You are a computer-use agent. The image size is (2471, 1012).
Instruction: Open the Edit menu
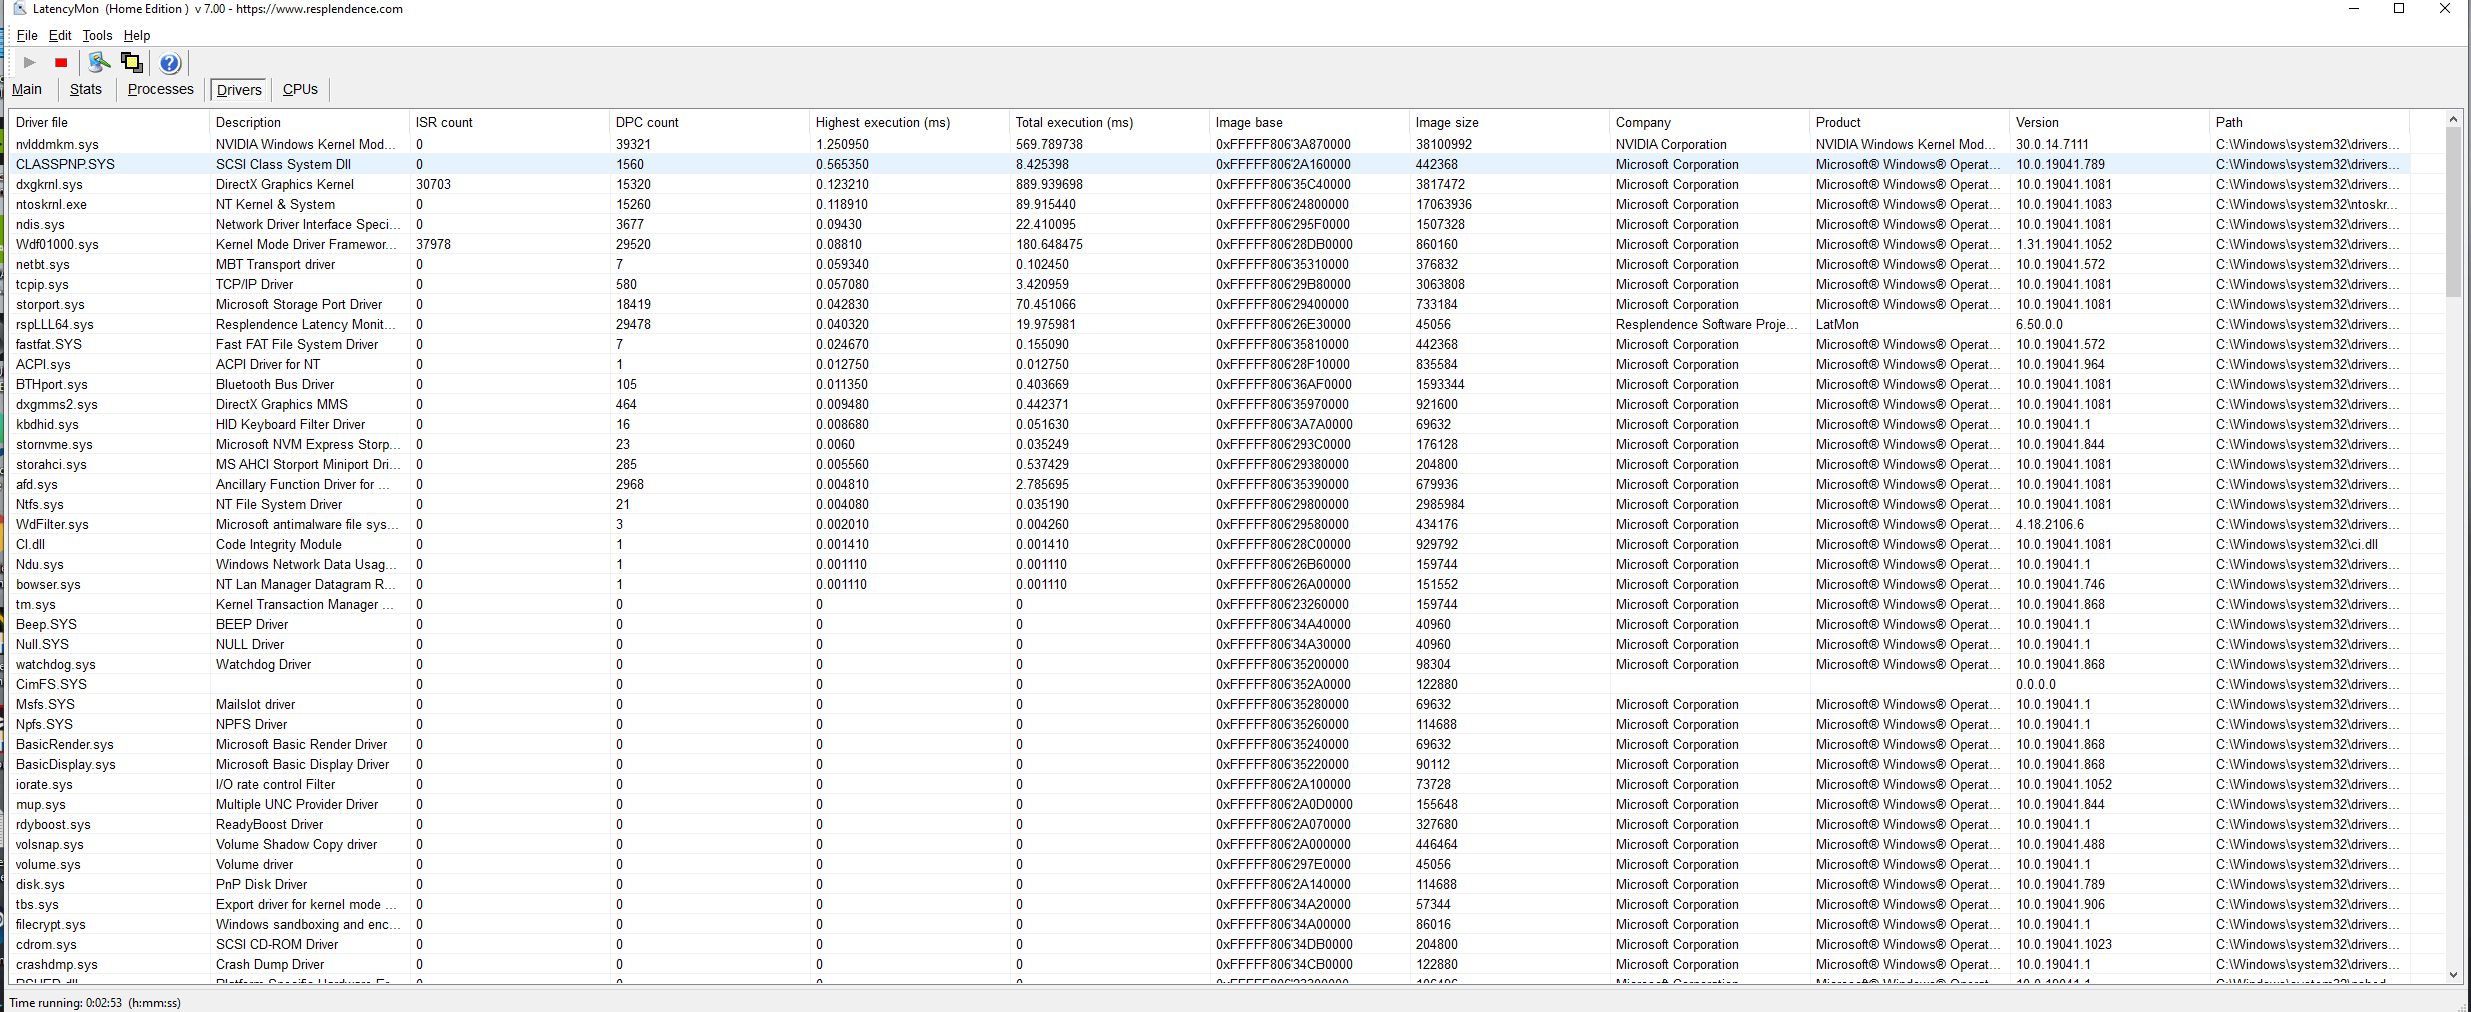(x=60, y=36)
